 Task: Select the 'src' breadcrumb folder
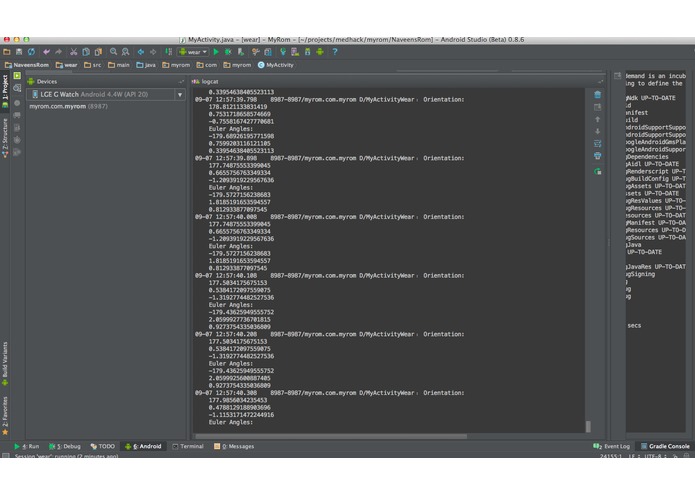click(x=93, y=65)
